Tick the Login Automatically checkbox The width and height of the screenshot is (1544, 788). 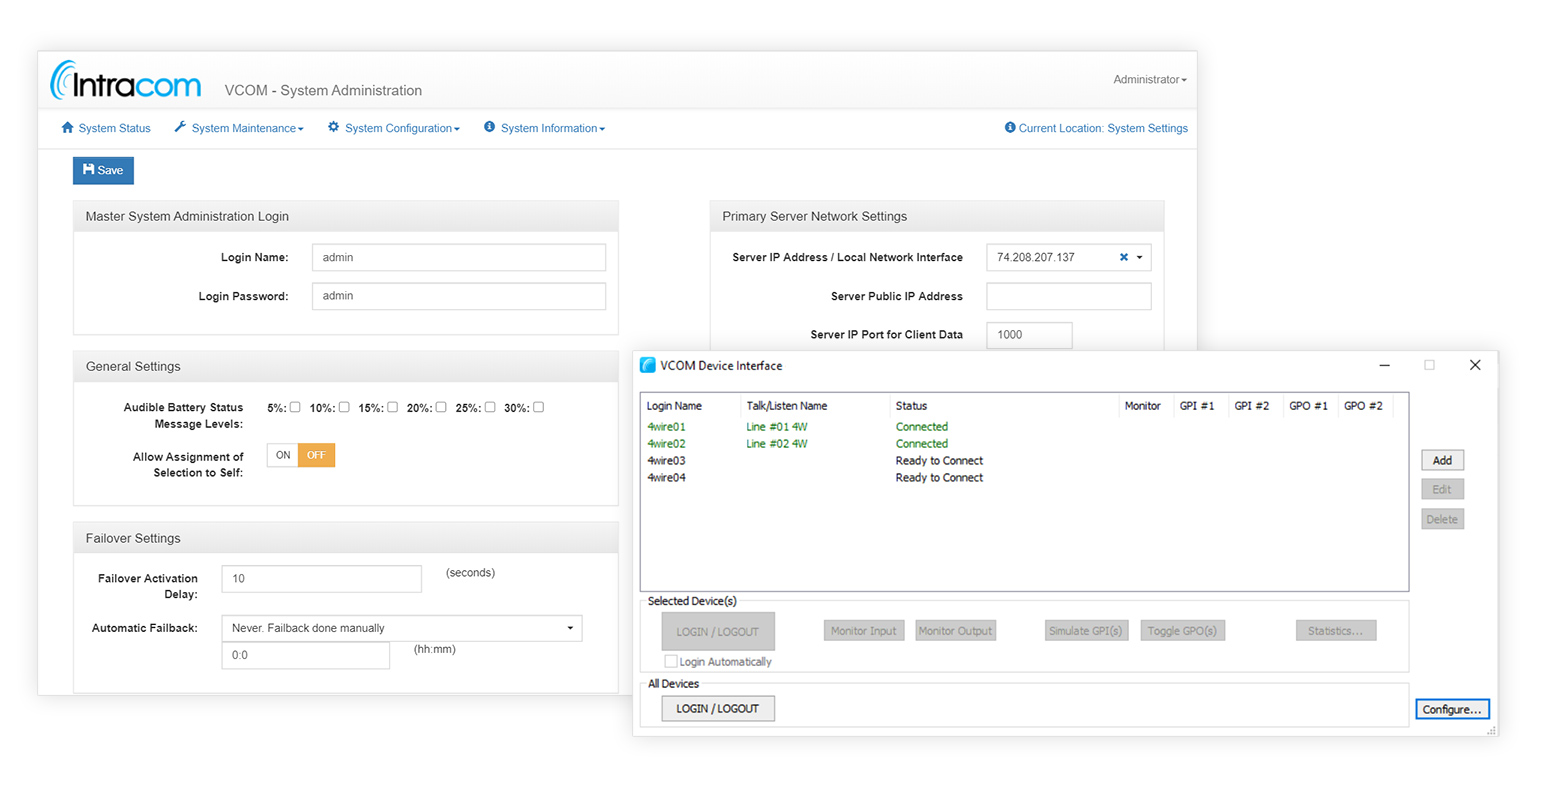coord(671,661)
